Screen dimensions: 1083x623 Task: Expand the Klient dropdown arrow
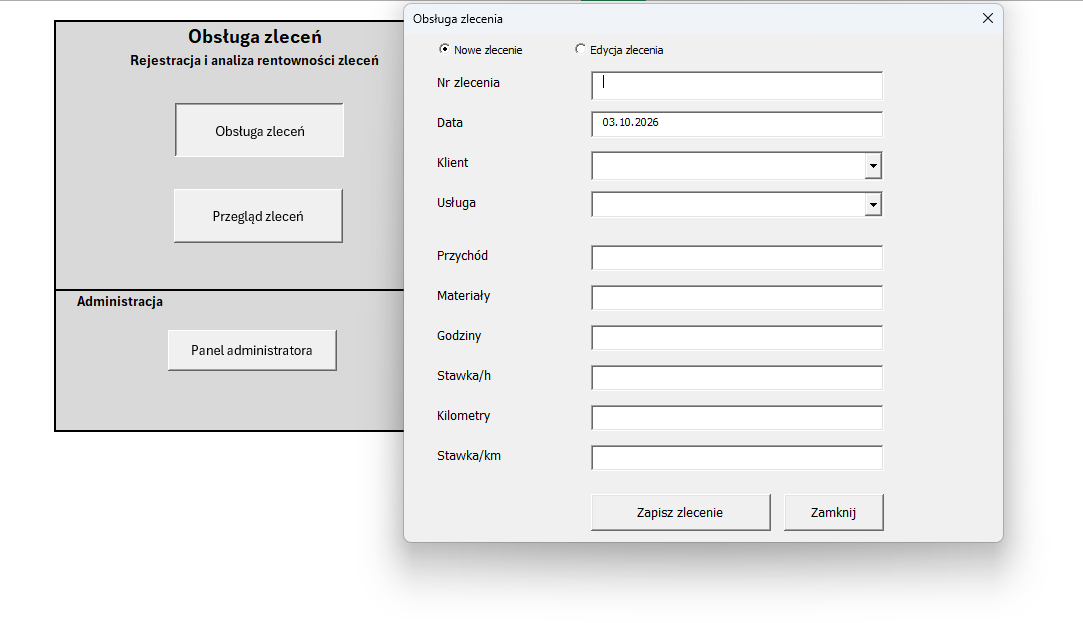tap(873, 166)
